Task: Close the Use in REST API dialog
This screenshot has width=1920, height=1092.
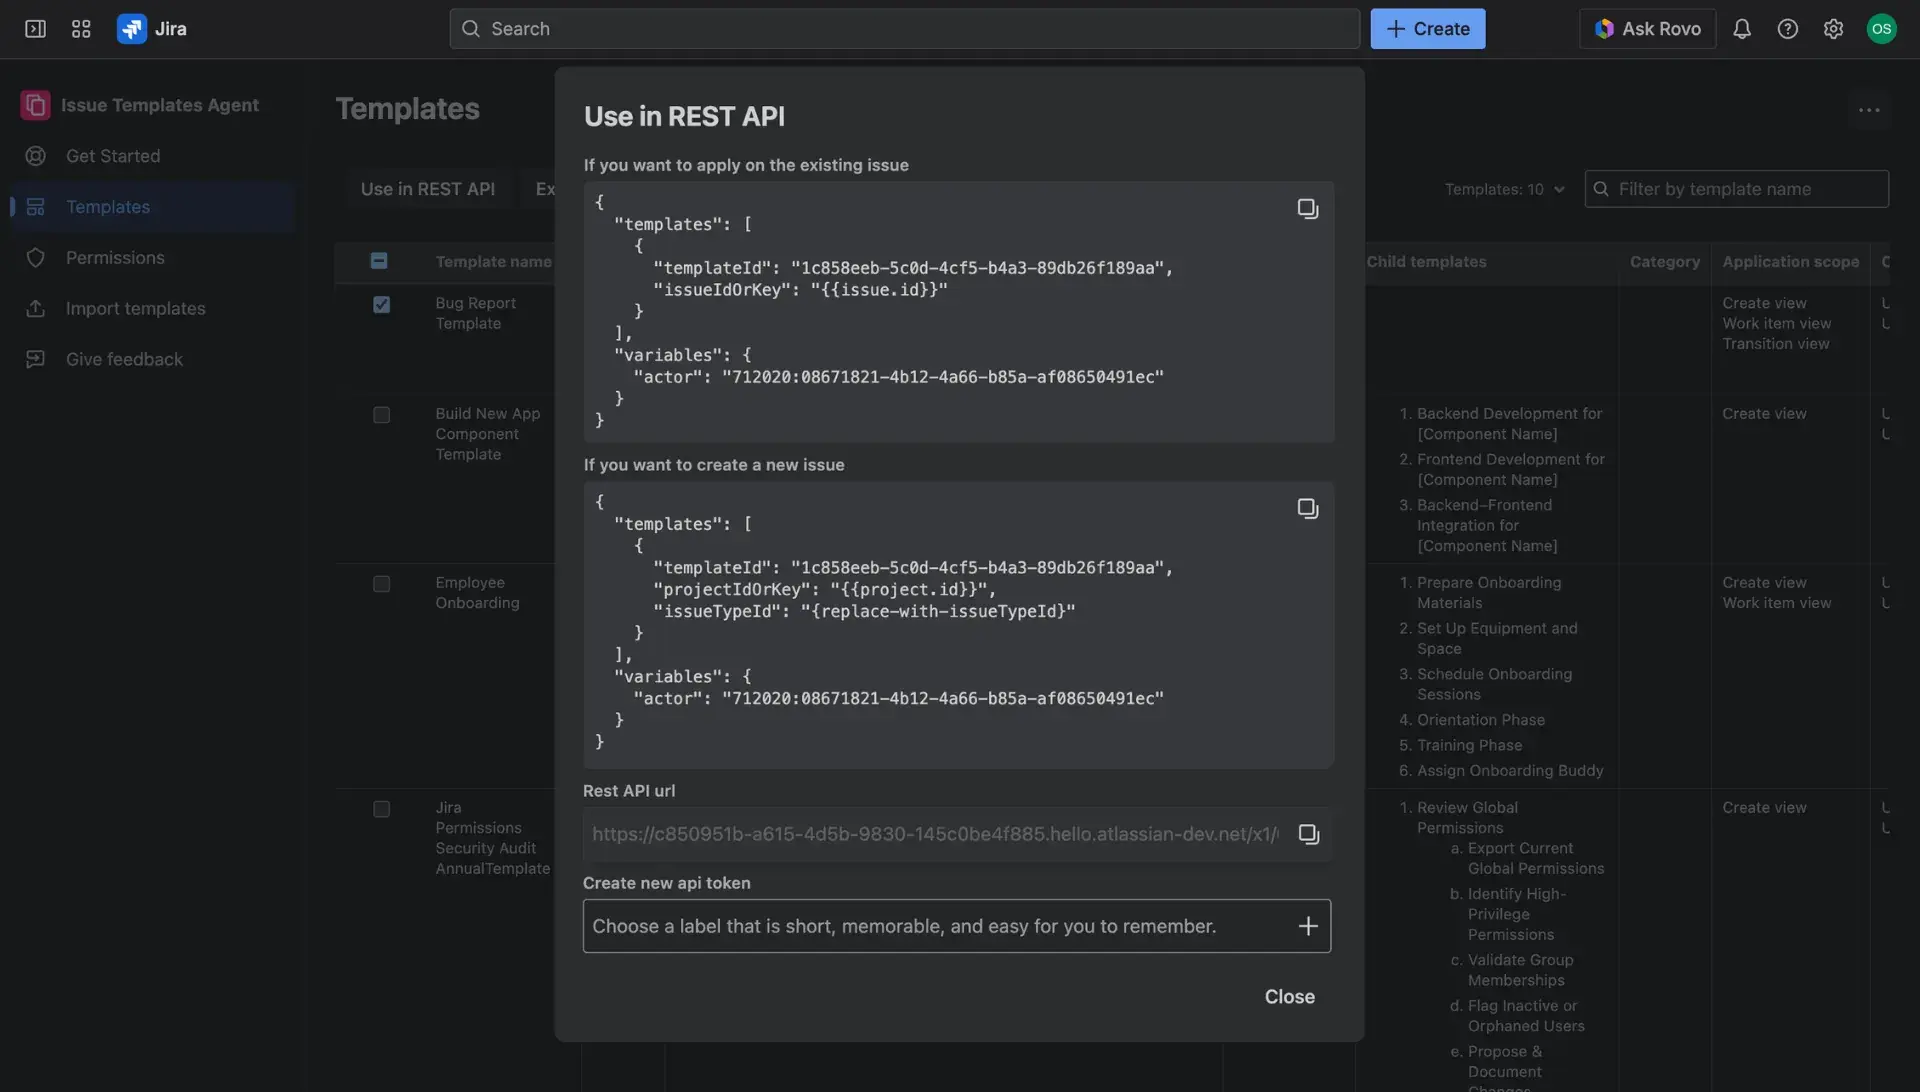Action: [1289, 996]
